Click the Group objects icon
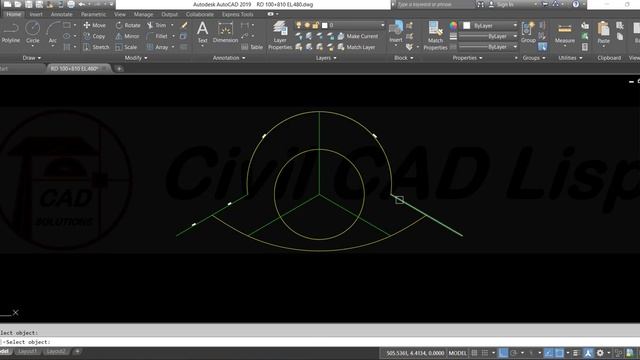Viewport: 640px width, 360px height. [528, 33]
